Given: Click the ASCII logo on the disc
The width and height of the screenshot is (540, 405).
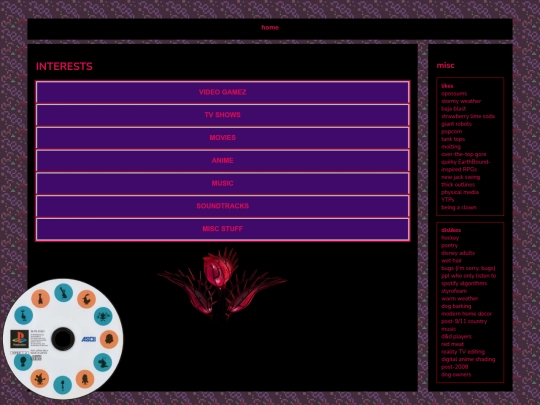Looking at the screenshot, I should click(89, 340).
